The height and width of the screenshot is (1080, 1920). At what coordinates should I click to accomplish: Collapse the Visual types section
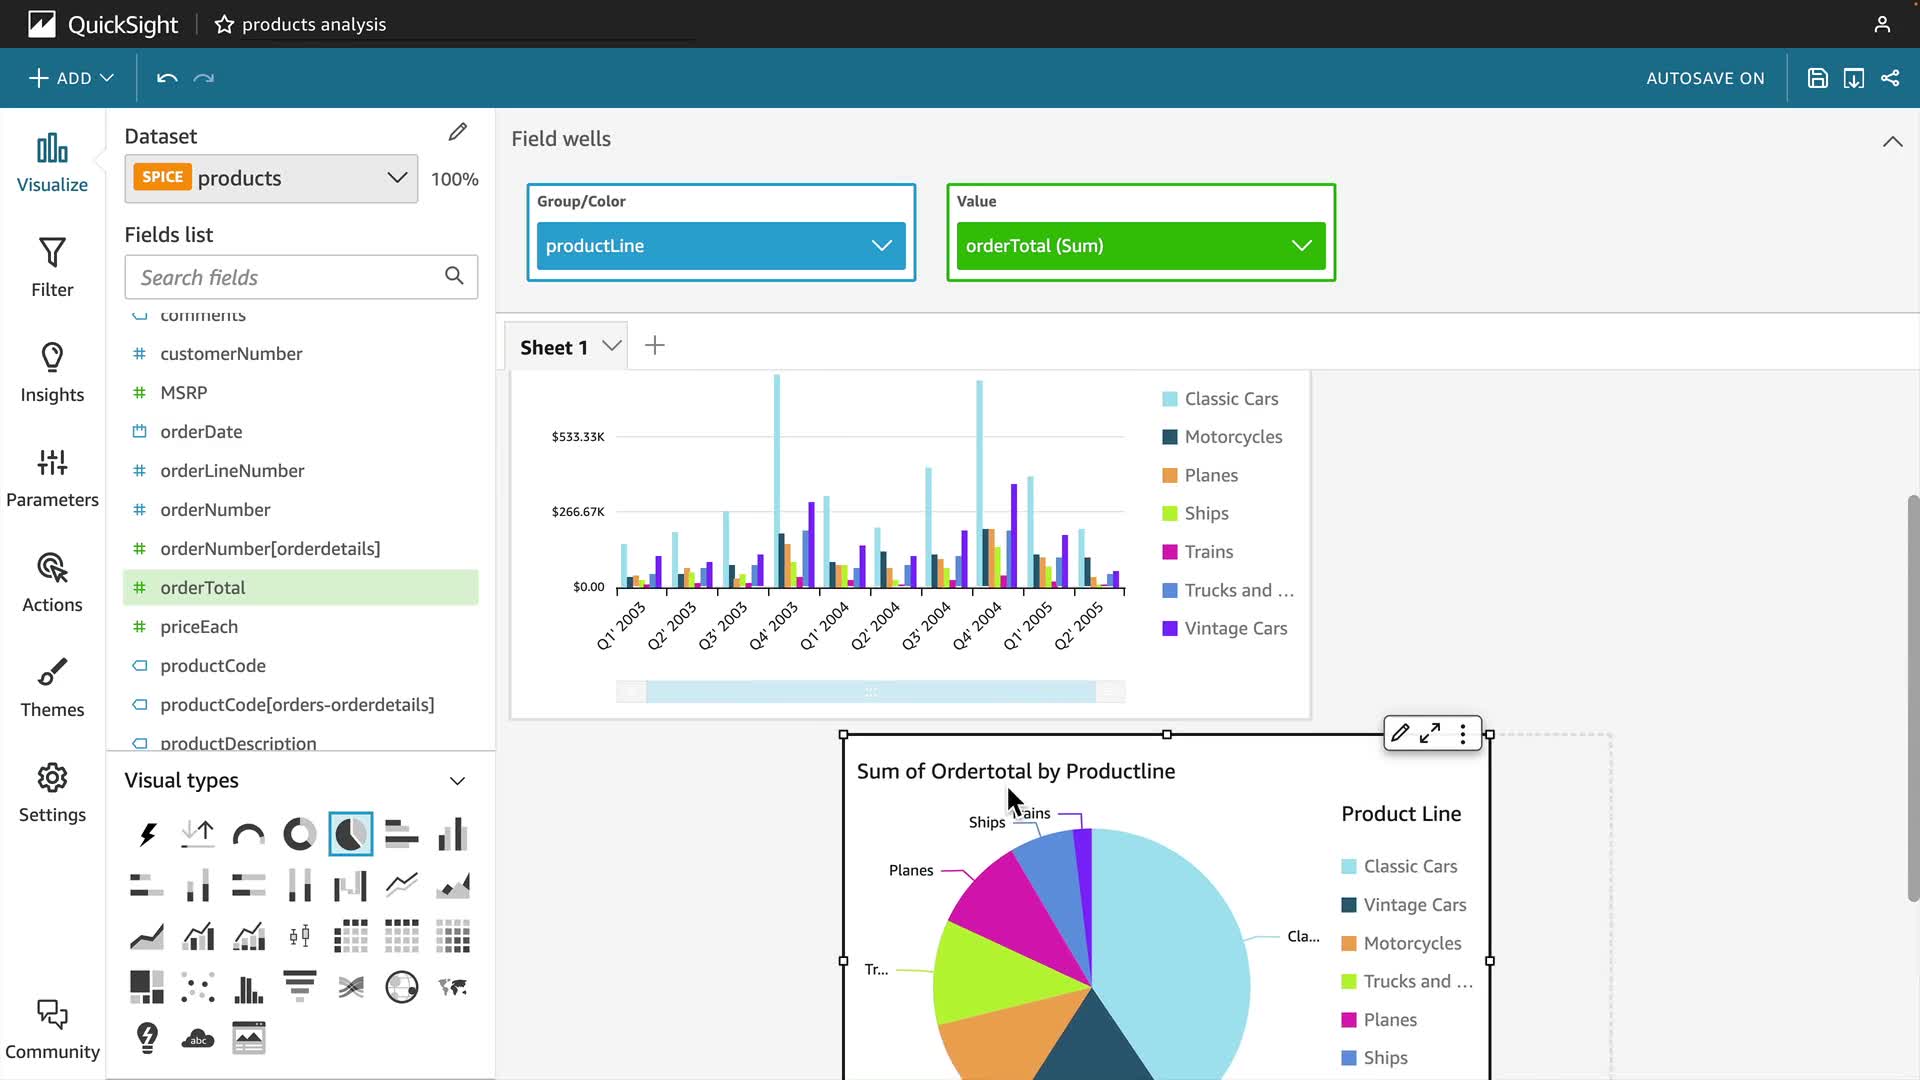[x=457, y=781]
